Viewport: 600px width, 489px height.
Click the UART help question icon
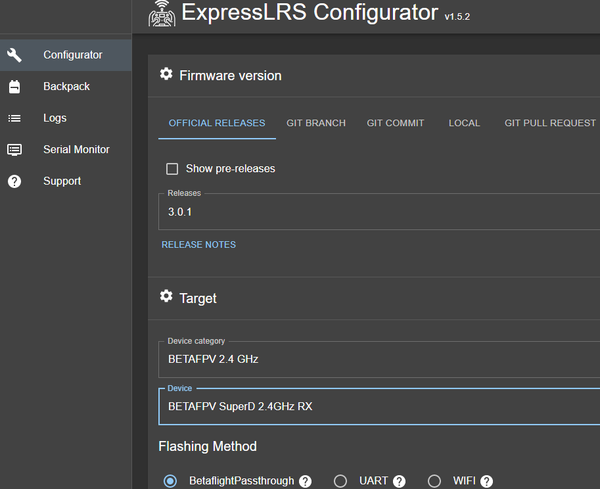point(399,481)
